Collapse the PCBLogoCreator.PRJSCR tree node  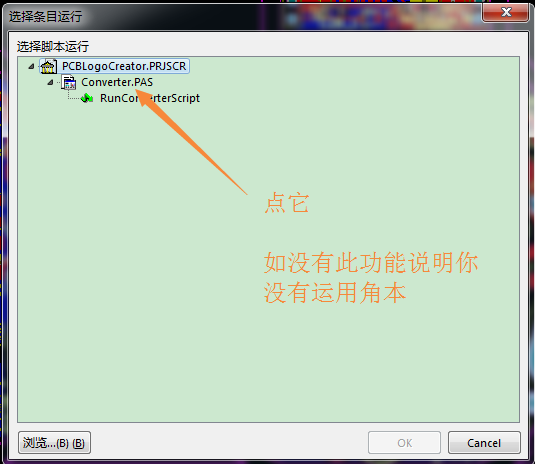31,66
